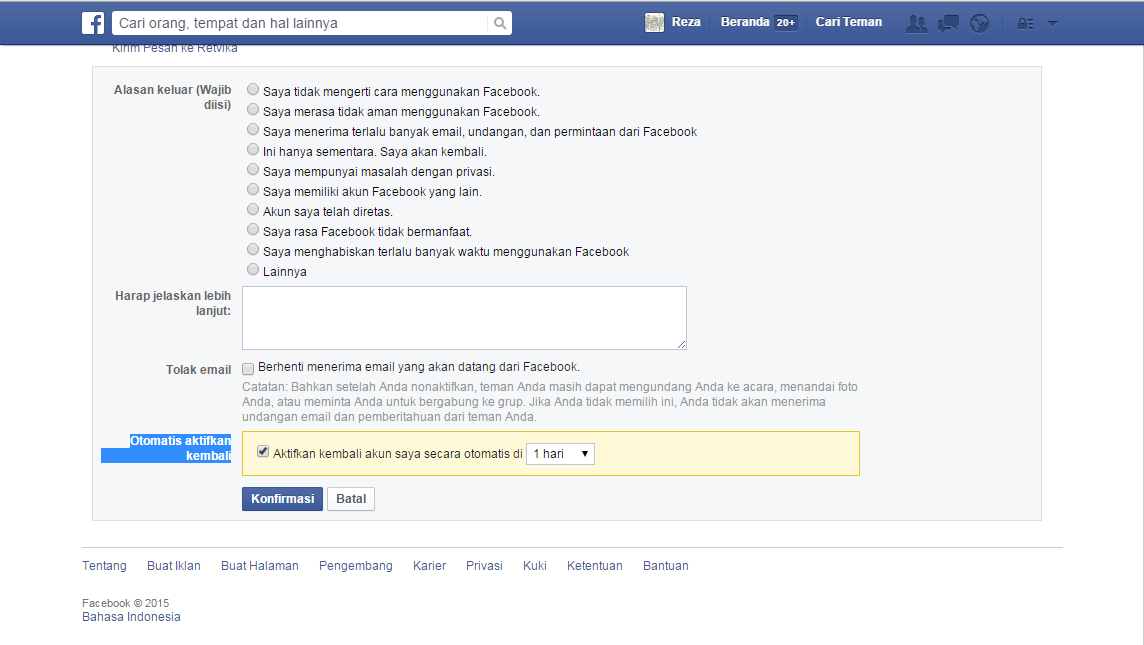Open the notifications globe icon

pos(979,23)
